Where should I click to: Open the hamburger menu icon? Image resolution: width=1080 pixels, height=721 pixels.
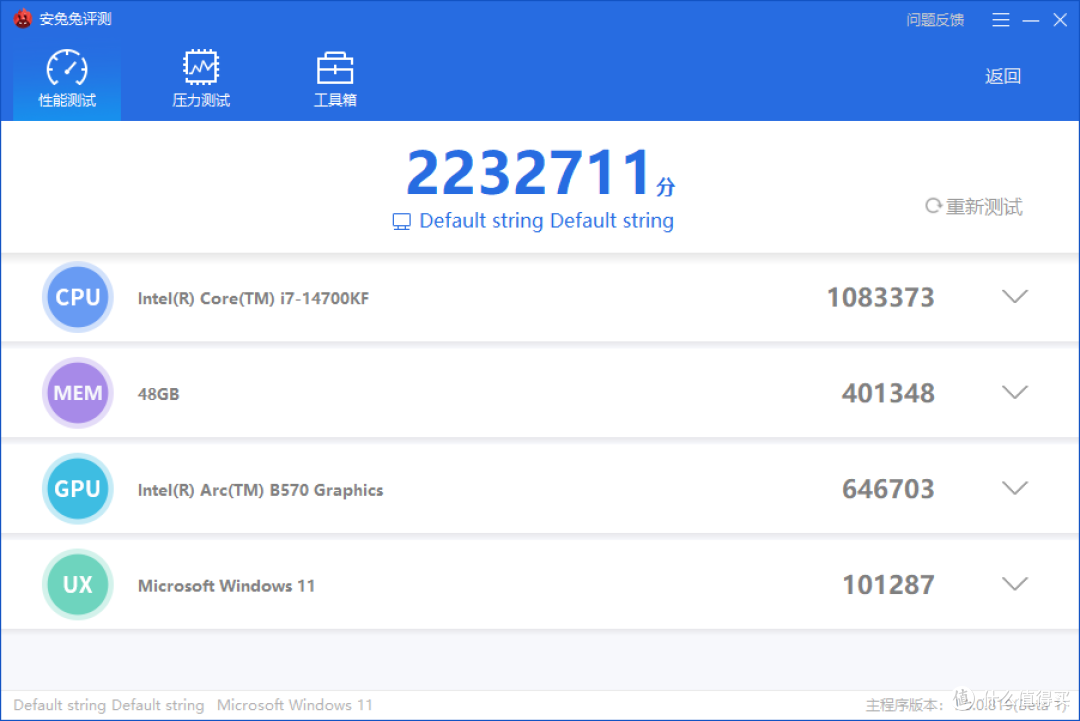point(1000,20)
